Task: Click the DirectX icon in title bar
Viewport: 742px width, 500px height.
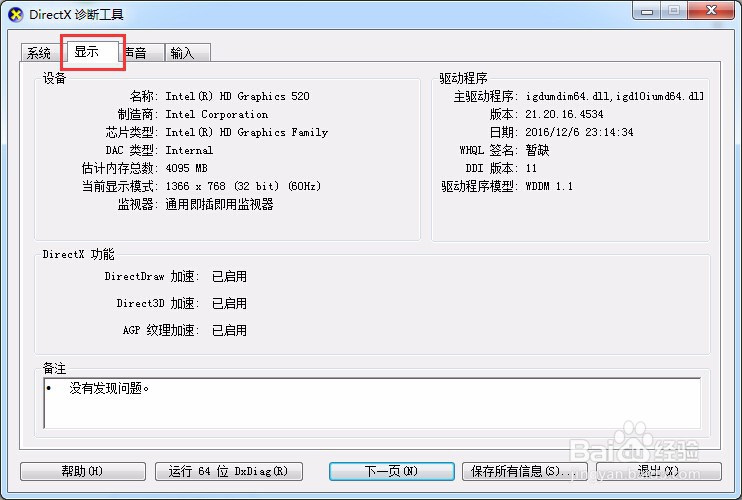Action: tap(16, 15)
